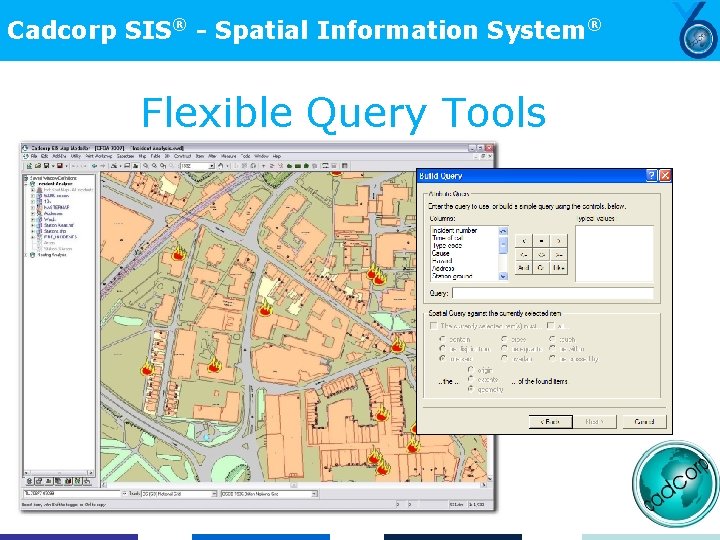Click the Open folder toolbar icon

[x=38, y=166]
